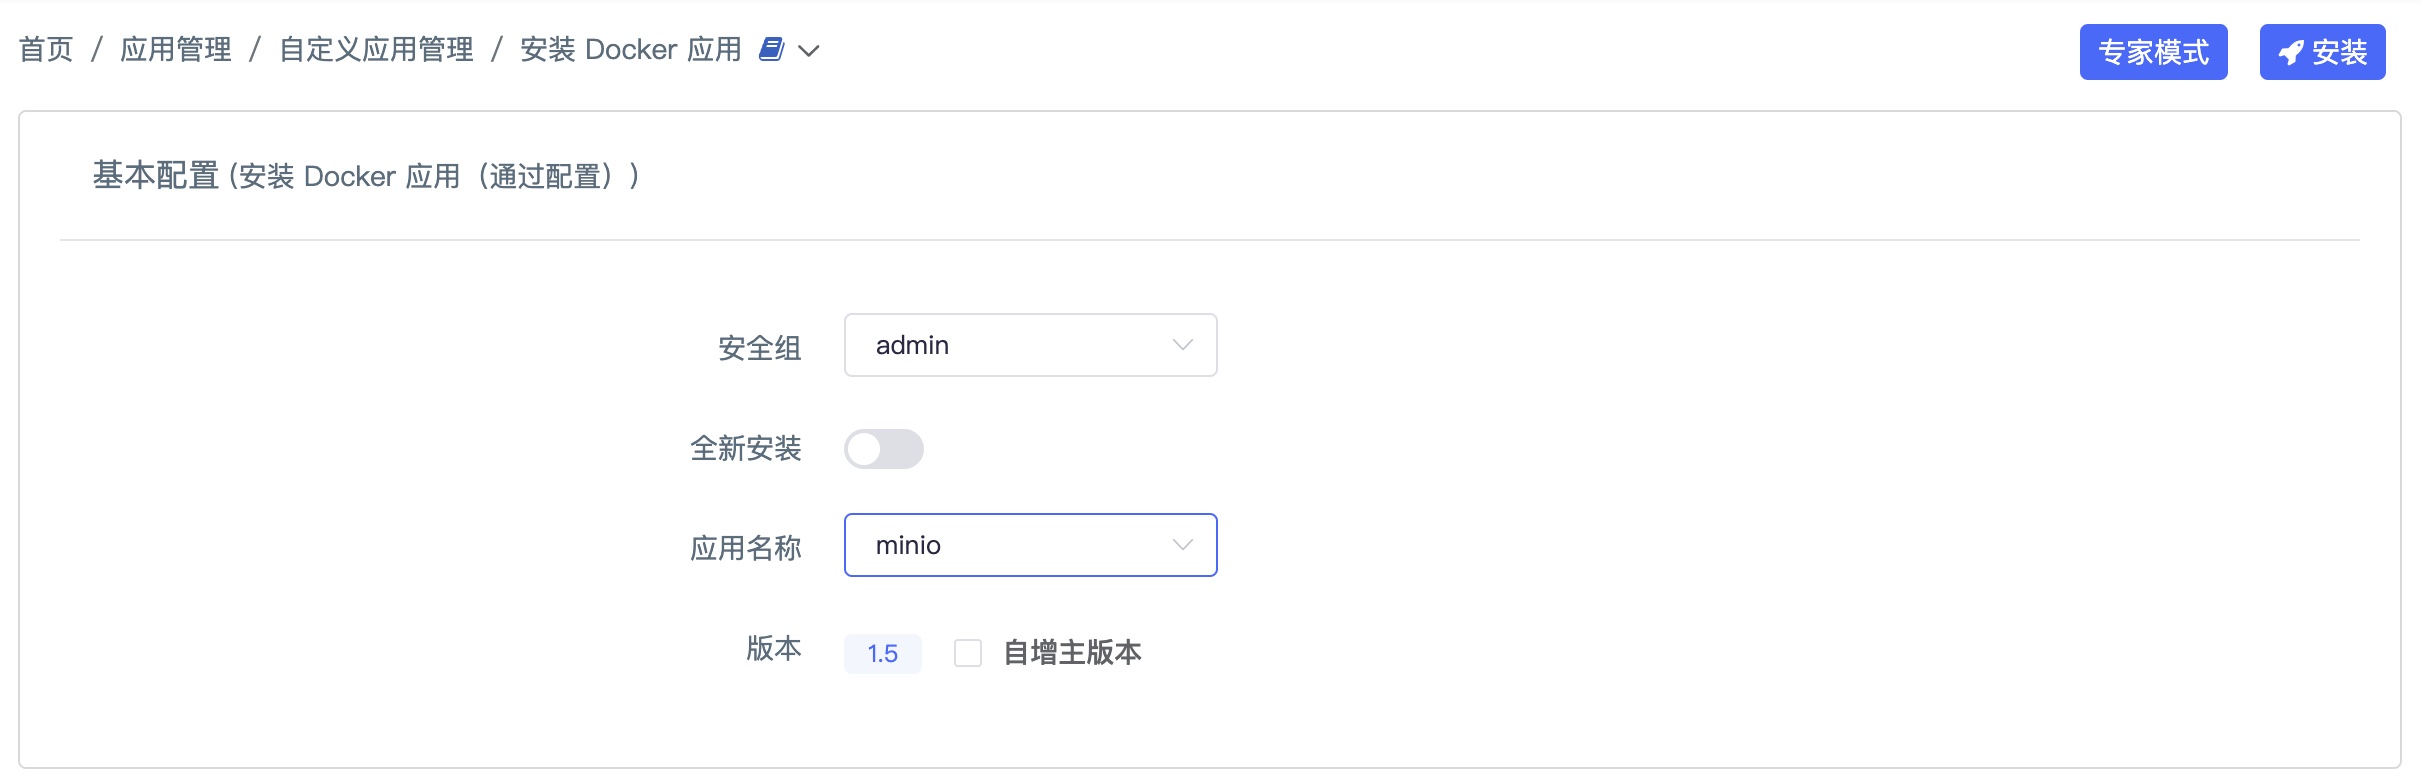Open the book documentation icon in breadcrumb
Screen dimensions: 2422x776
point(771,49)
